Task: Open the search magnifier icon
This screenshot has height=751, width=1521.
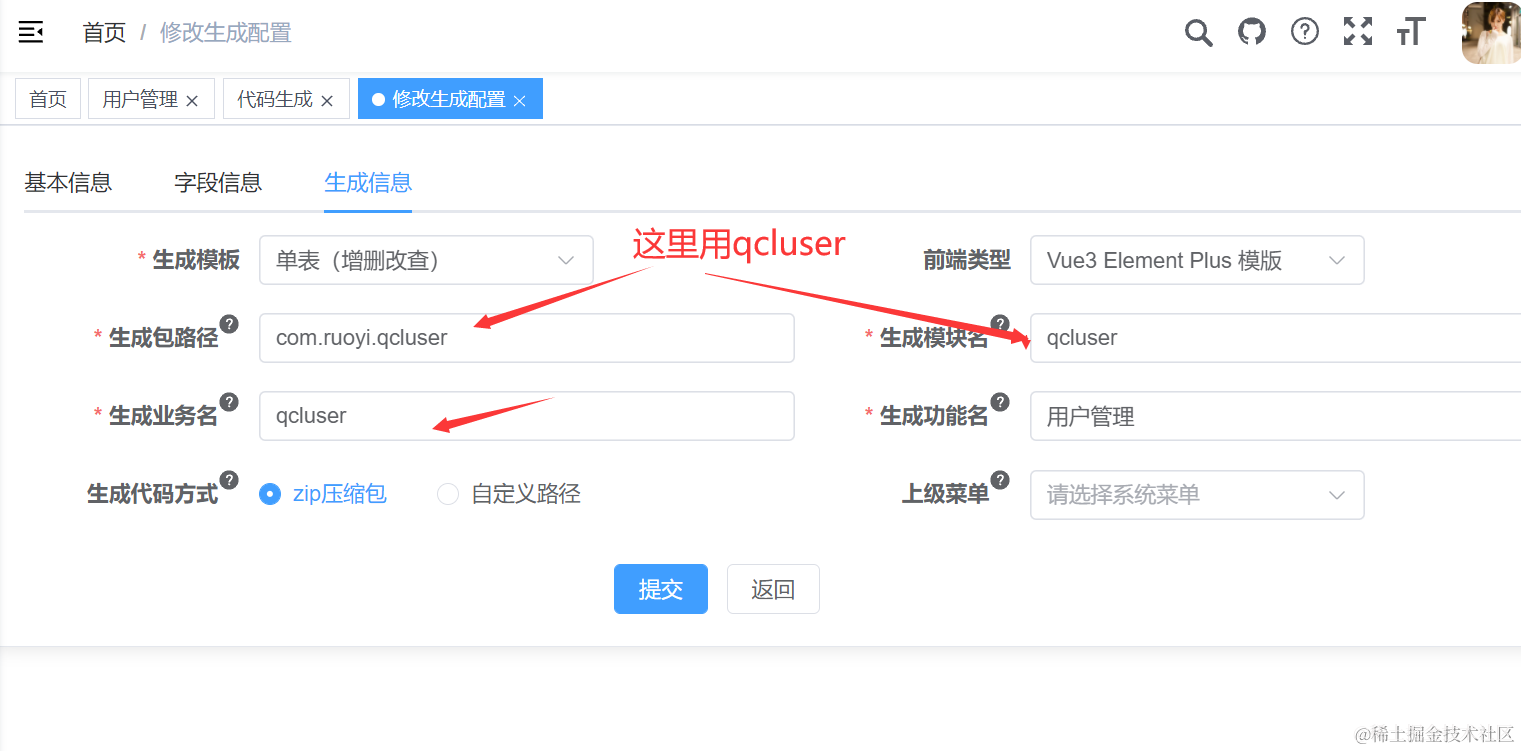Action: point(1198,32)
